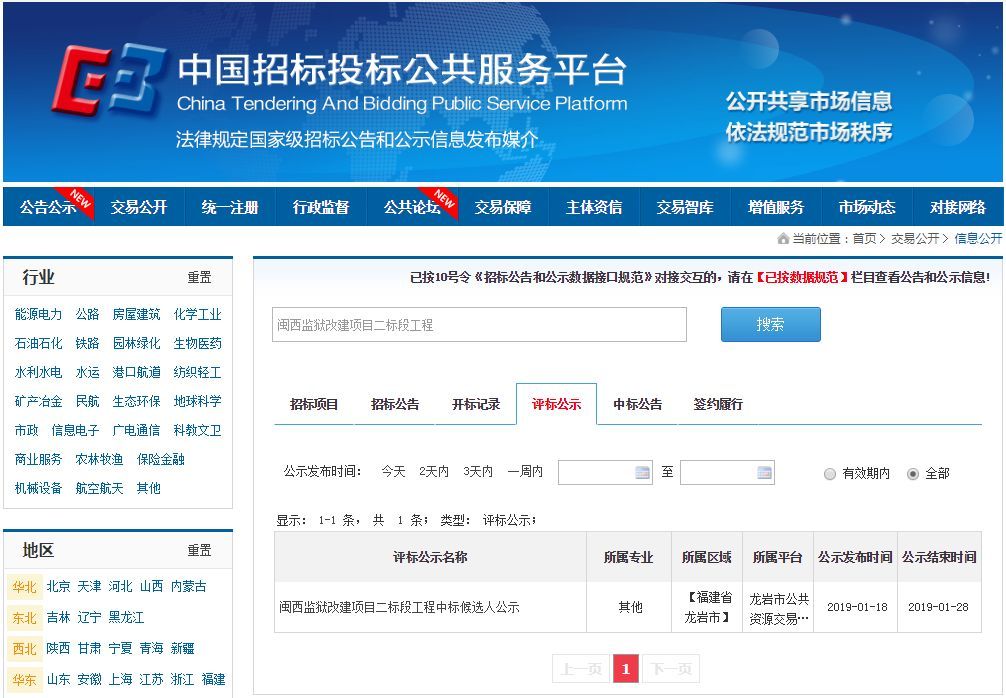Image resolution: width=1006 pixels, height=698 pixels.
Task: Filter by region 新疆
Action: point(182,648)
